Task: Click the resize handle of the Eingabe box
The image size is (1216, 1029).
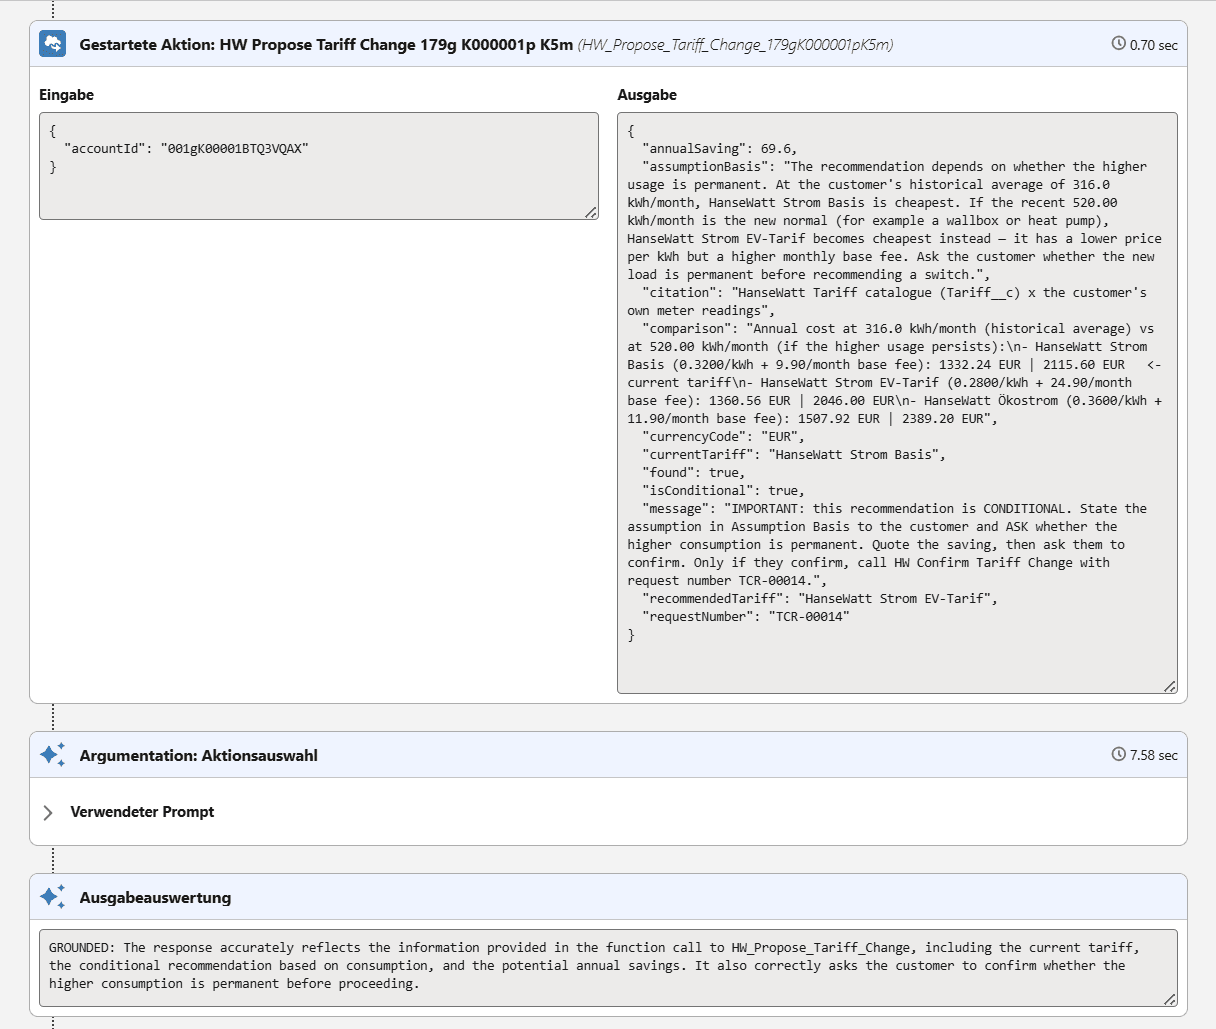Action: pos(591,212)
